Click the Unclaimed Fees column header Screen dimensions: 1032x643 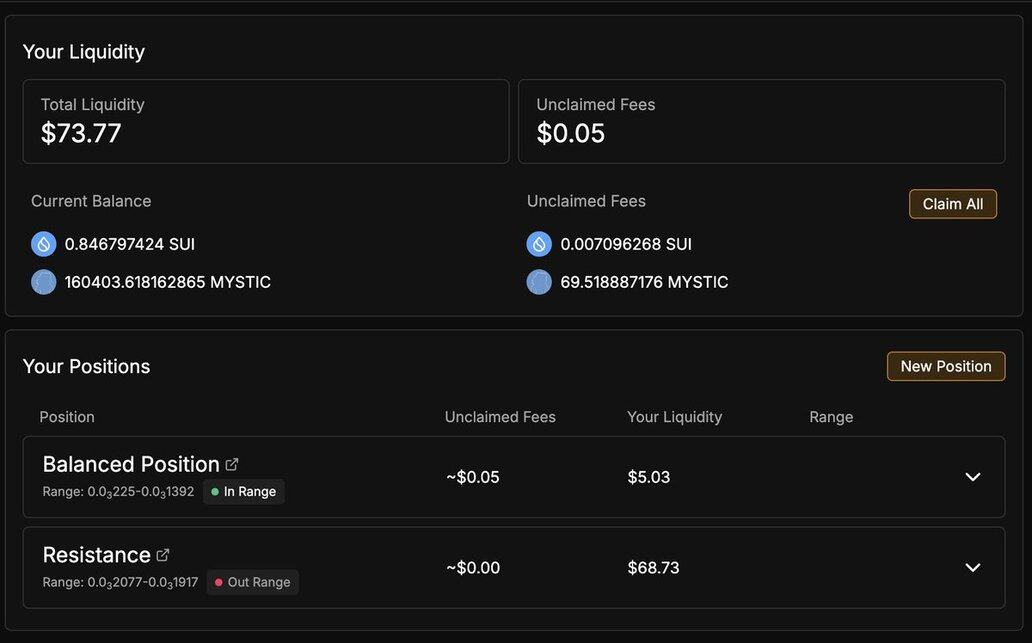tap(500, 417)
